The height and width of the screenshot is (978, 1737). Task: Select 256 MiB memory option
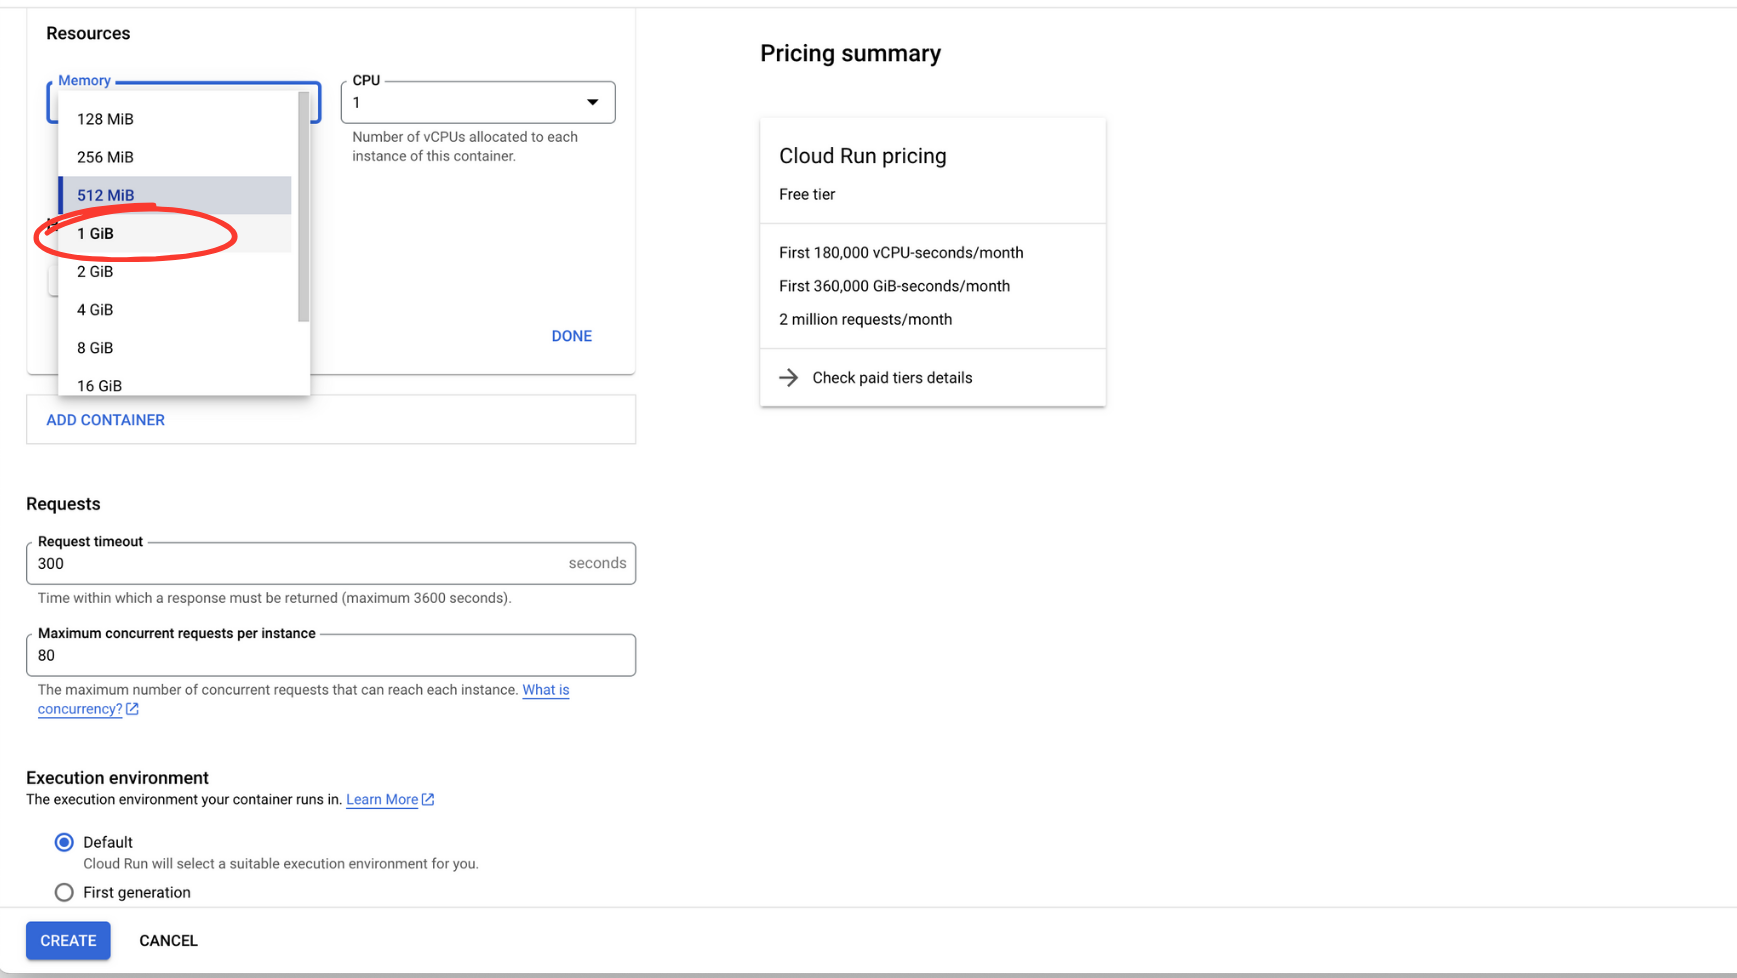tap(104, 157)
